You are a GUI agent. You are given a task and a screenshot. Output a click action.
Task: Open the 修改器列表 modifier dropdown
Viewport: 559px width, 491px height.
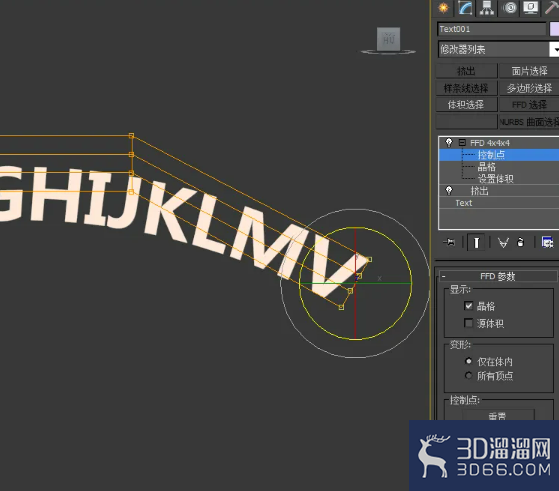tap(498, 50)
